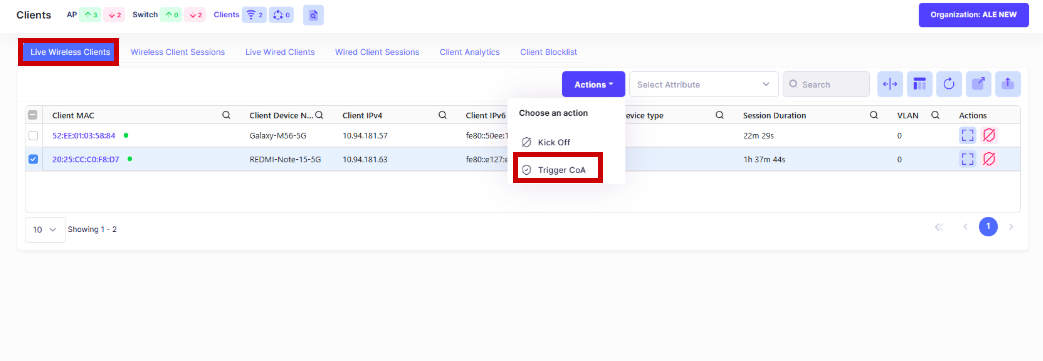The width and height of the screenshot is (1043, 361).
Task: Expand details for the 1h 37m 44s row
Action: point(968,159)
